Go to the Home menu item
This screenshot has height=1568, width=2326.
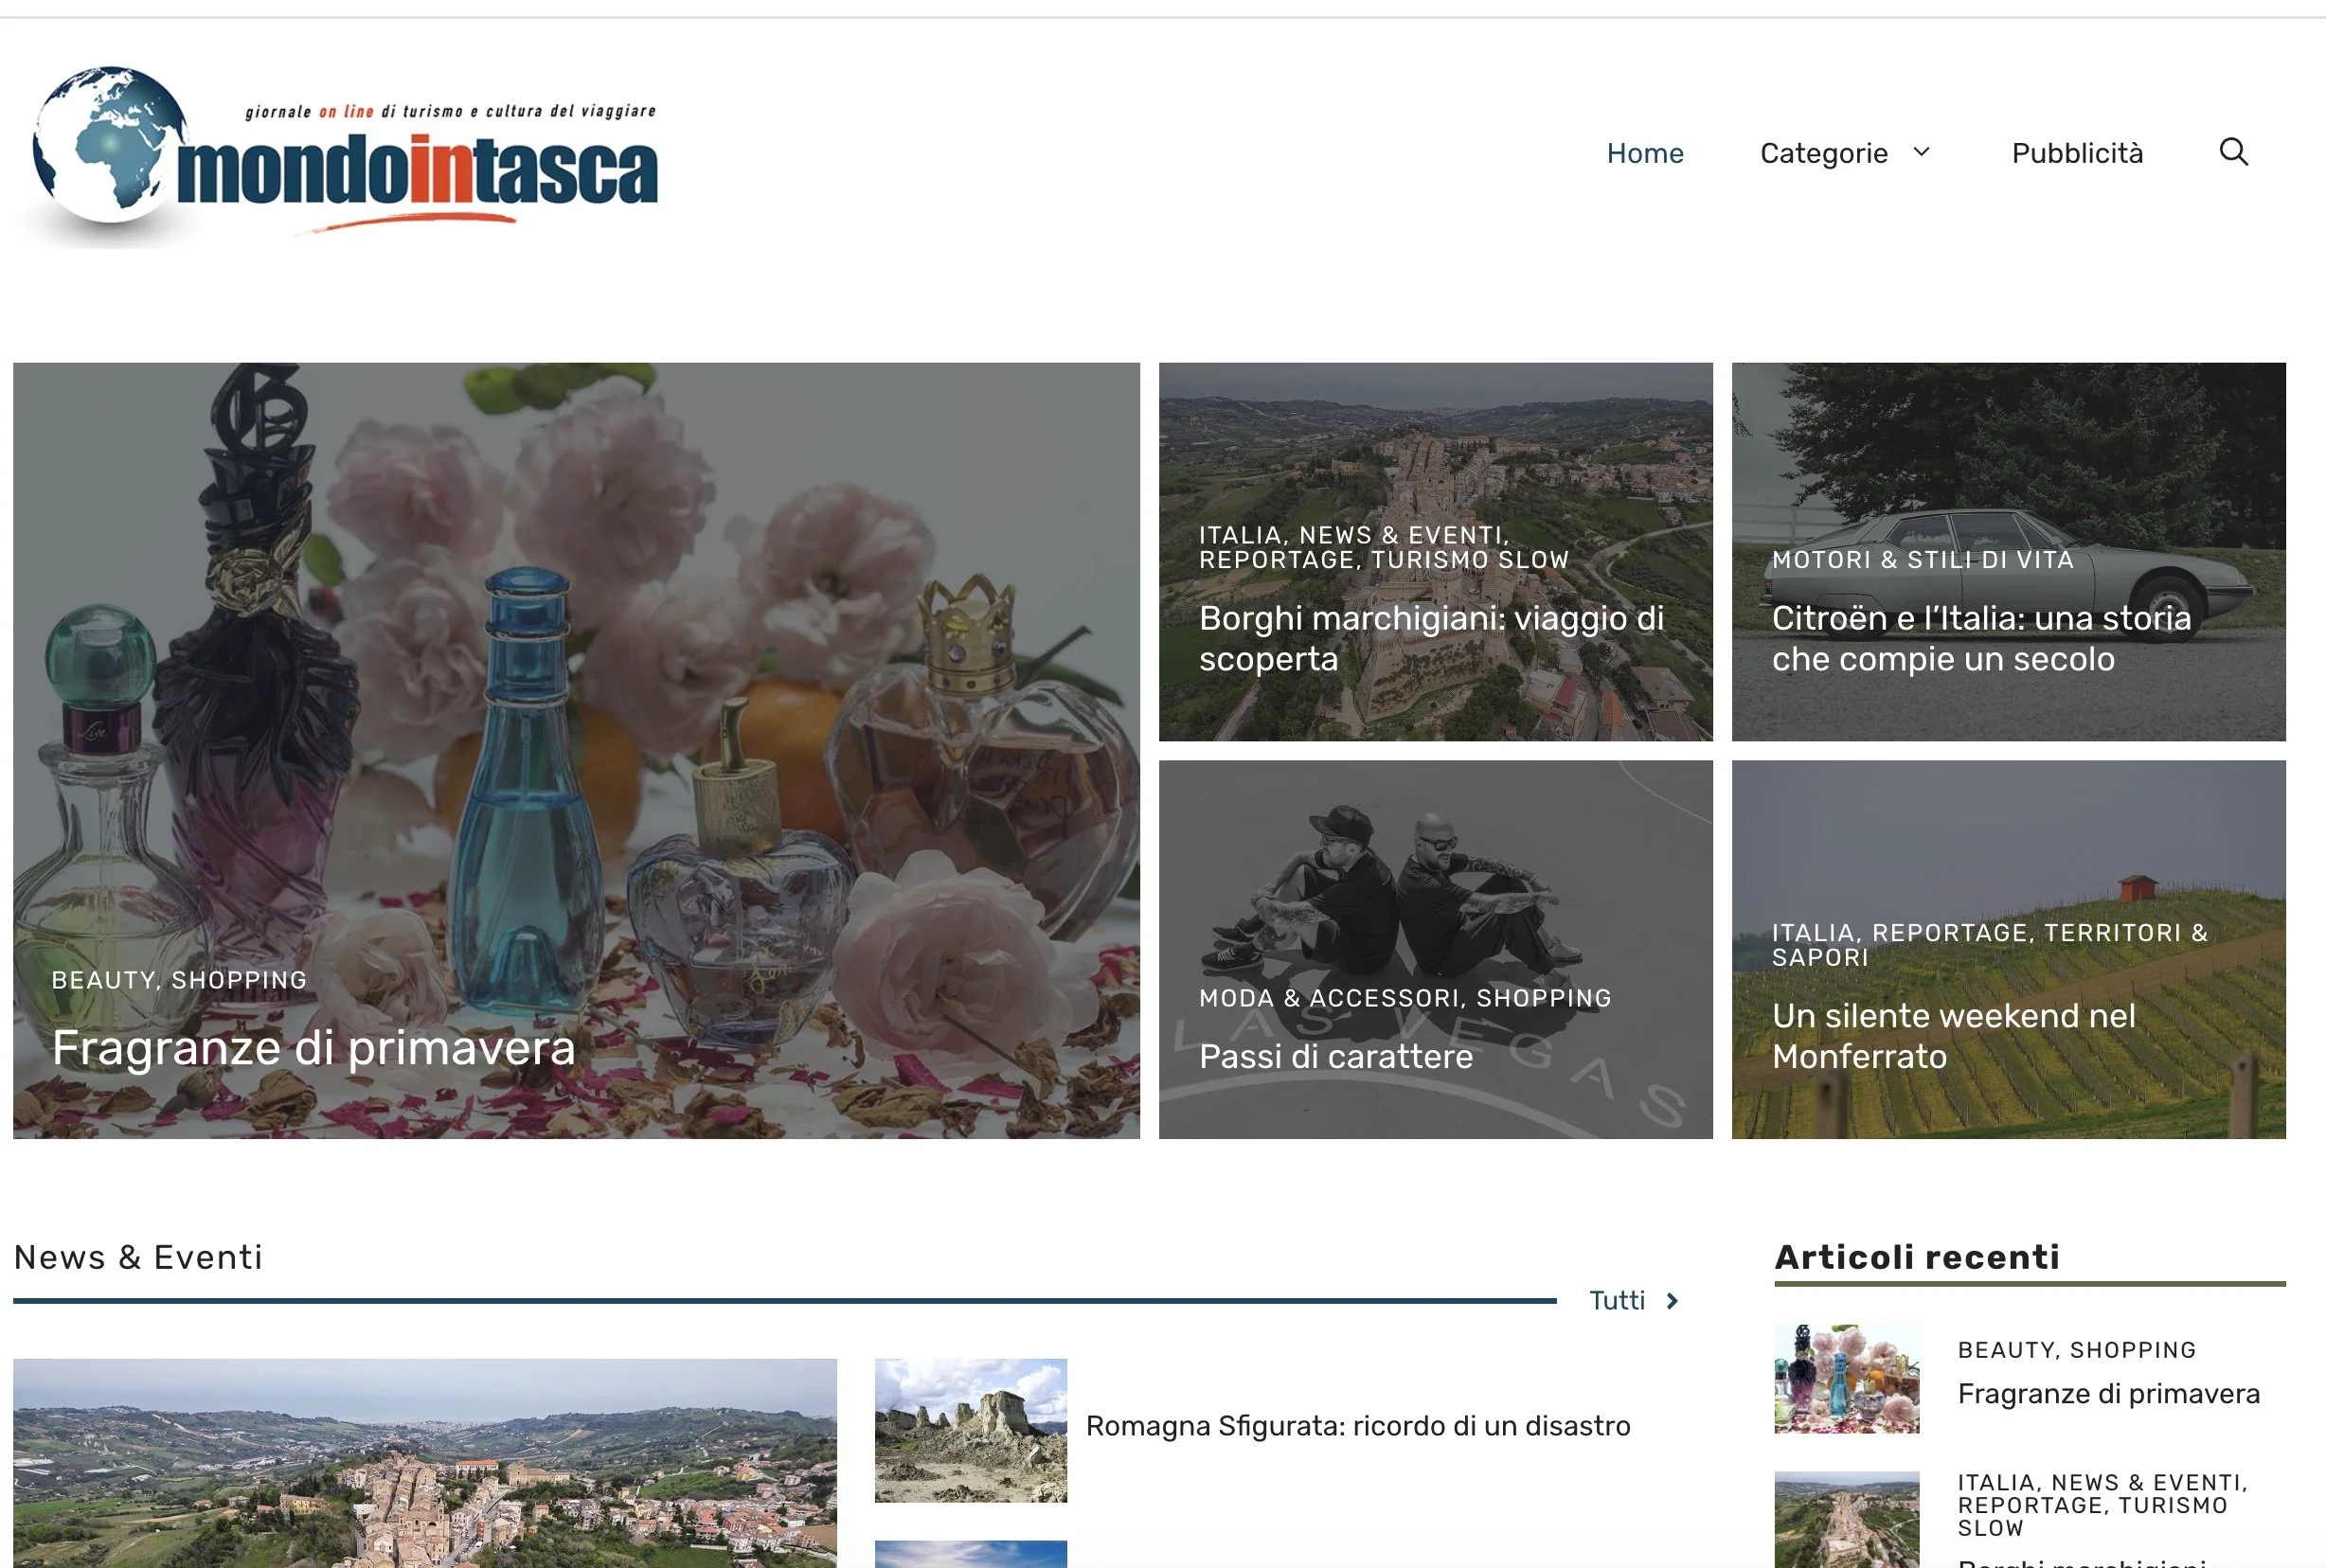(1644, 153)
